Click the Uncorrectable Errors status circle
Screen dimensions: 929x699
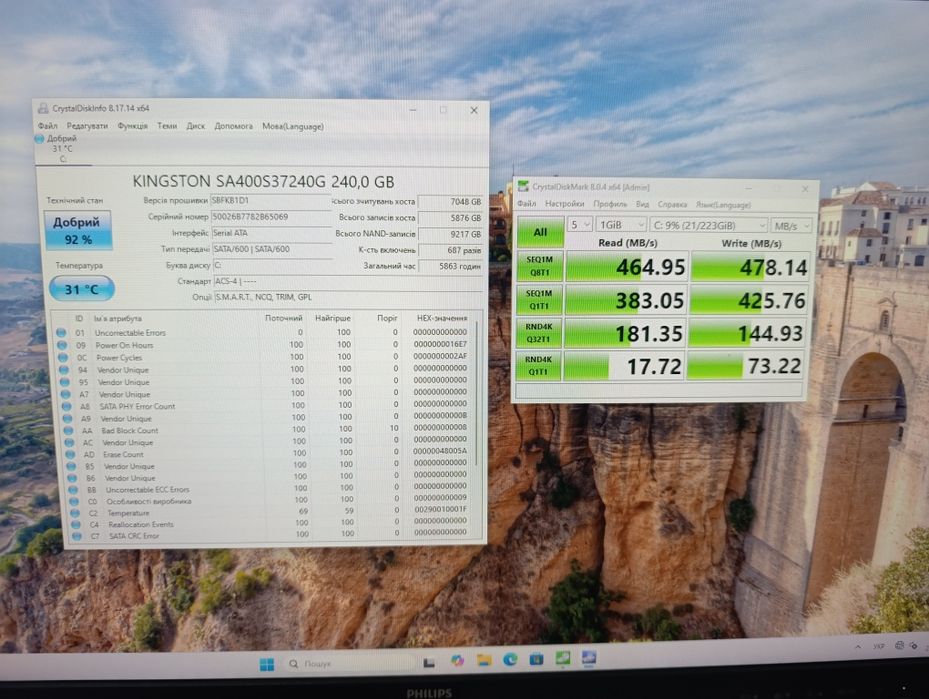pos(61,333)
